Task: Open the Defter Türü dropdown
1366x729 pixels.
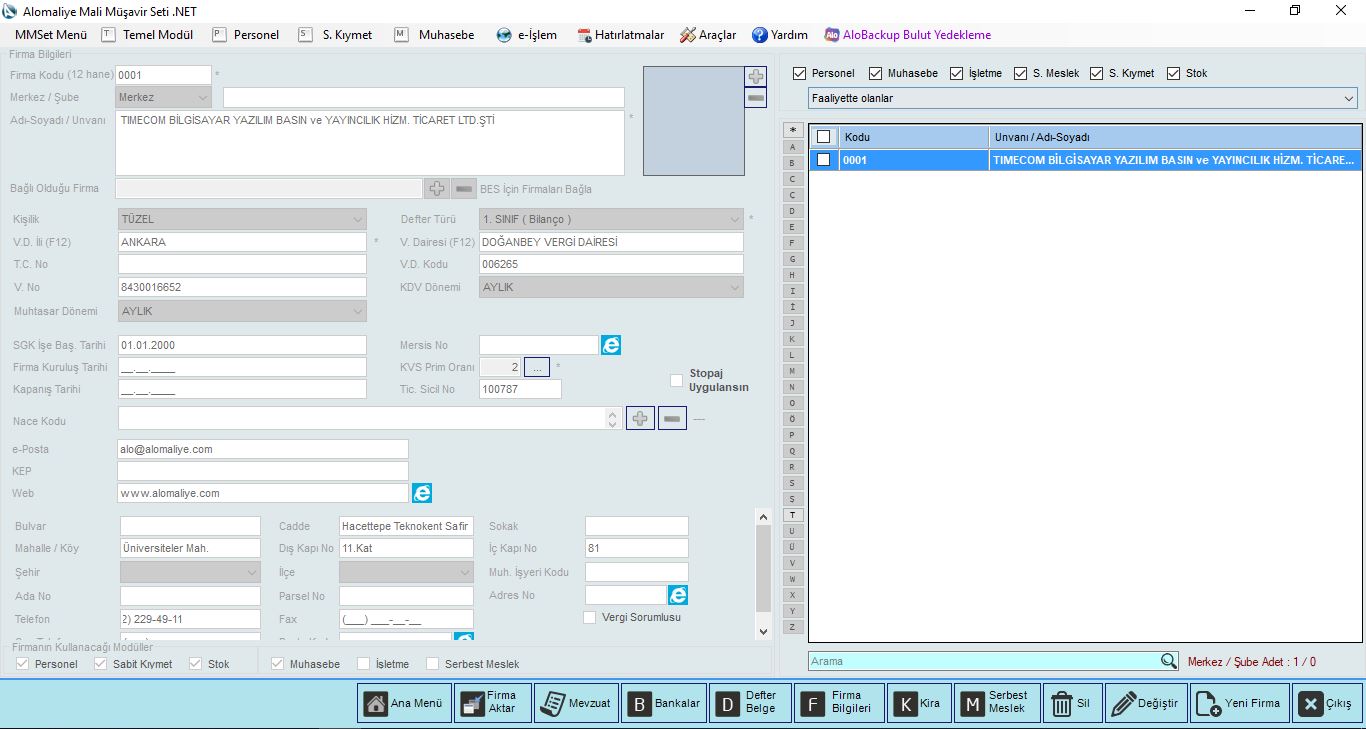Action: pos(611,219)
